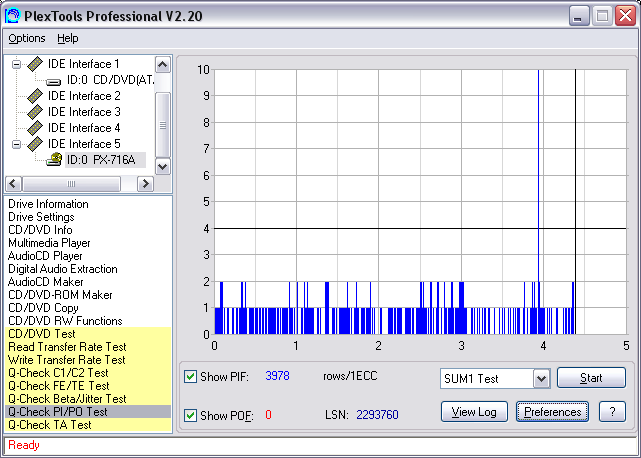Select Q-Check TA Test
The image size is (641, 458).
point(88,425)
